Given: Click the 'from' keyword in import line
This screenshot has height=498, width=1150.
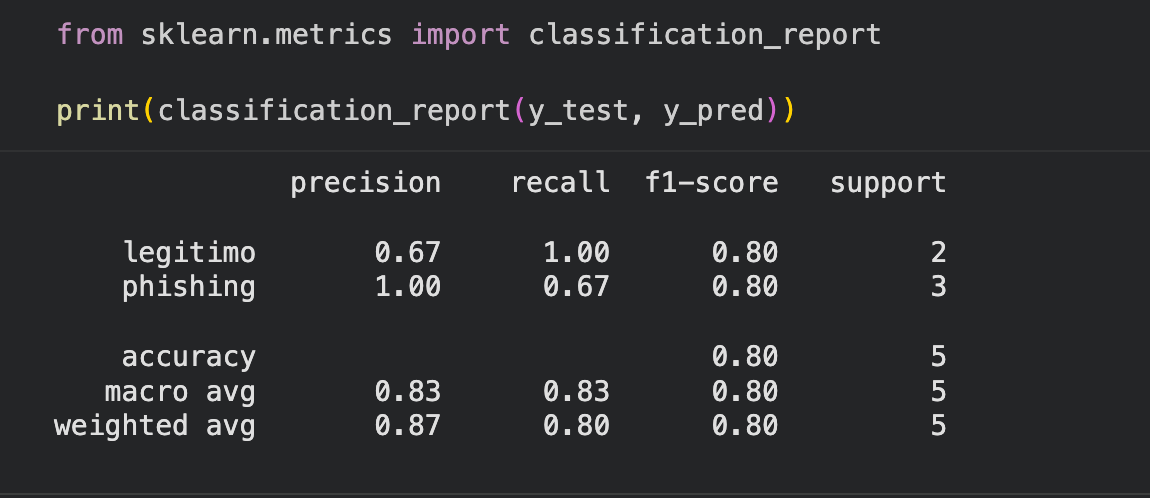Looking at the screenshot, I should [x=89, y=34].
